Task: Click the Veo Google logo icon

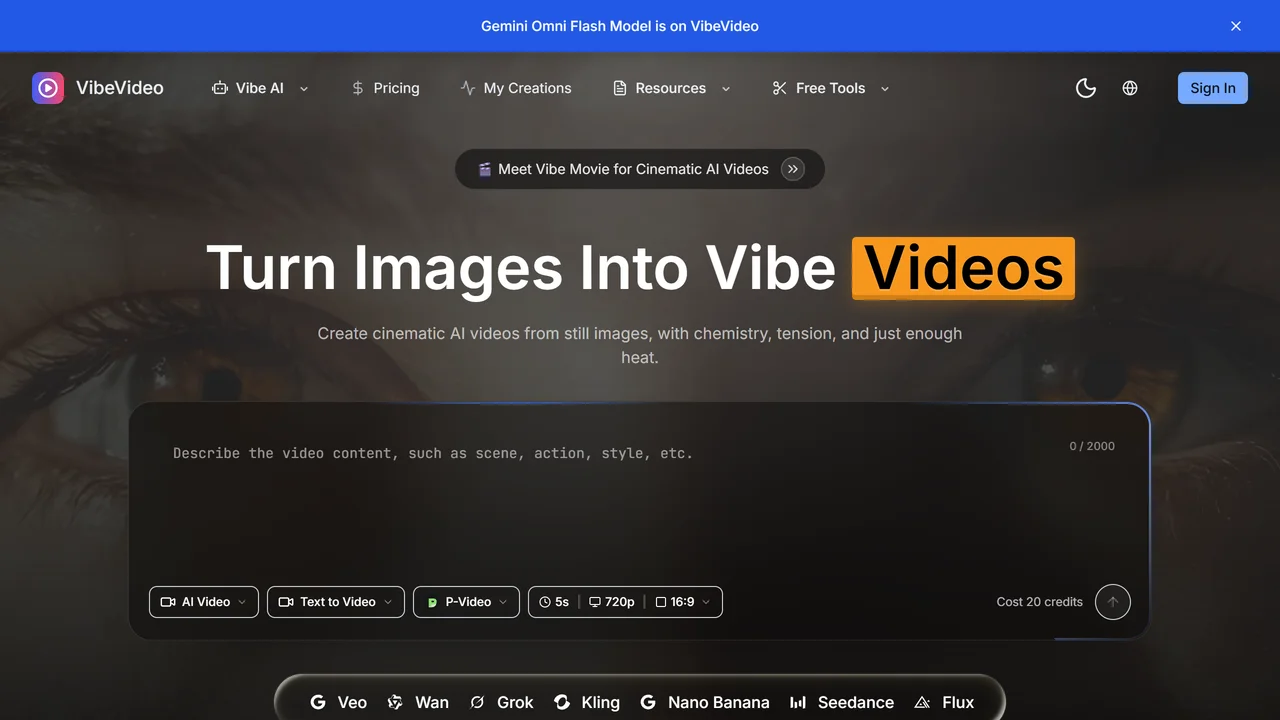Action: 318,702
